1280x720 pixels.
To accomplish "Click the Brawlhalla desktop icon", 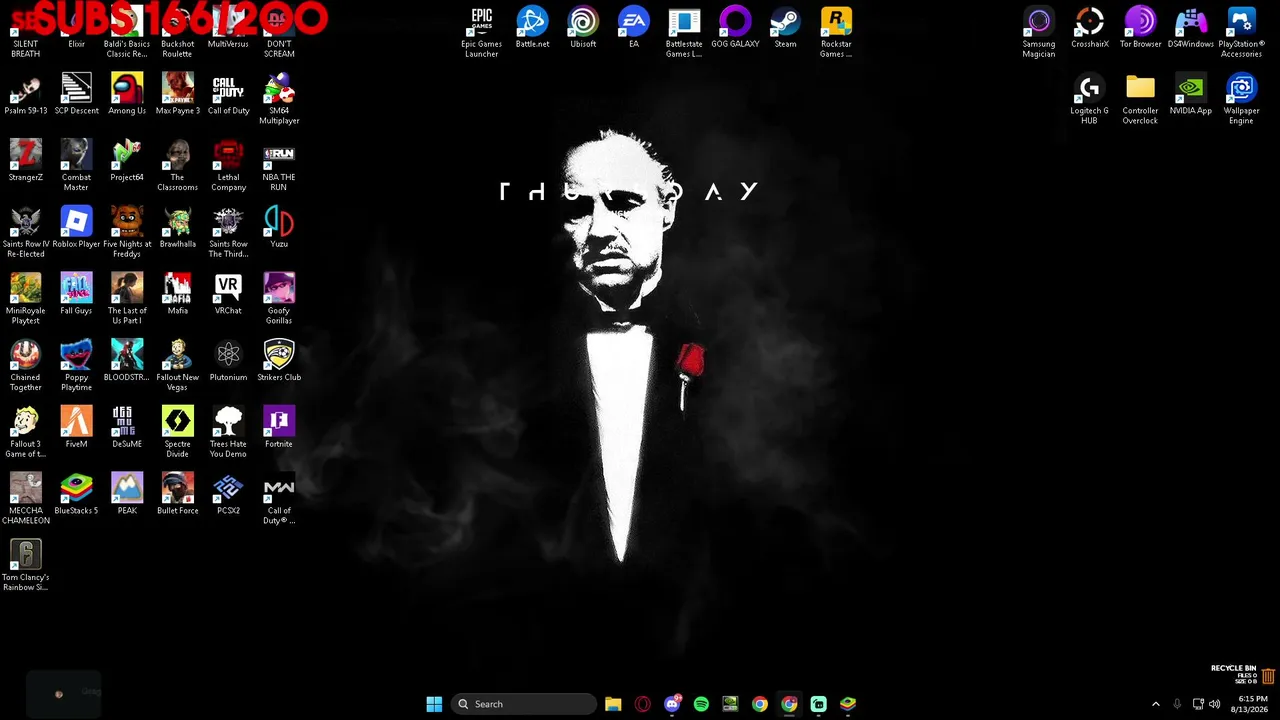I will click(178, 228).
